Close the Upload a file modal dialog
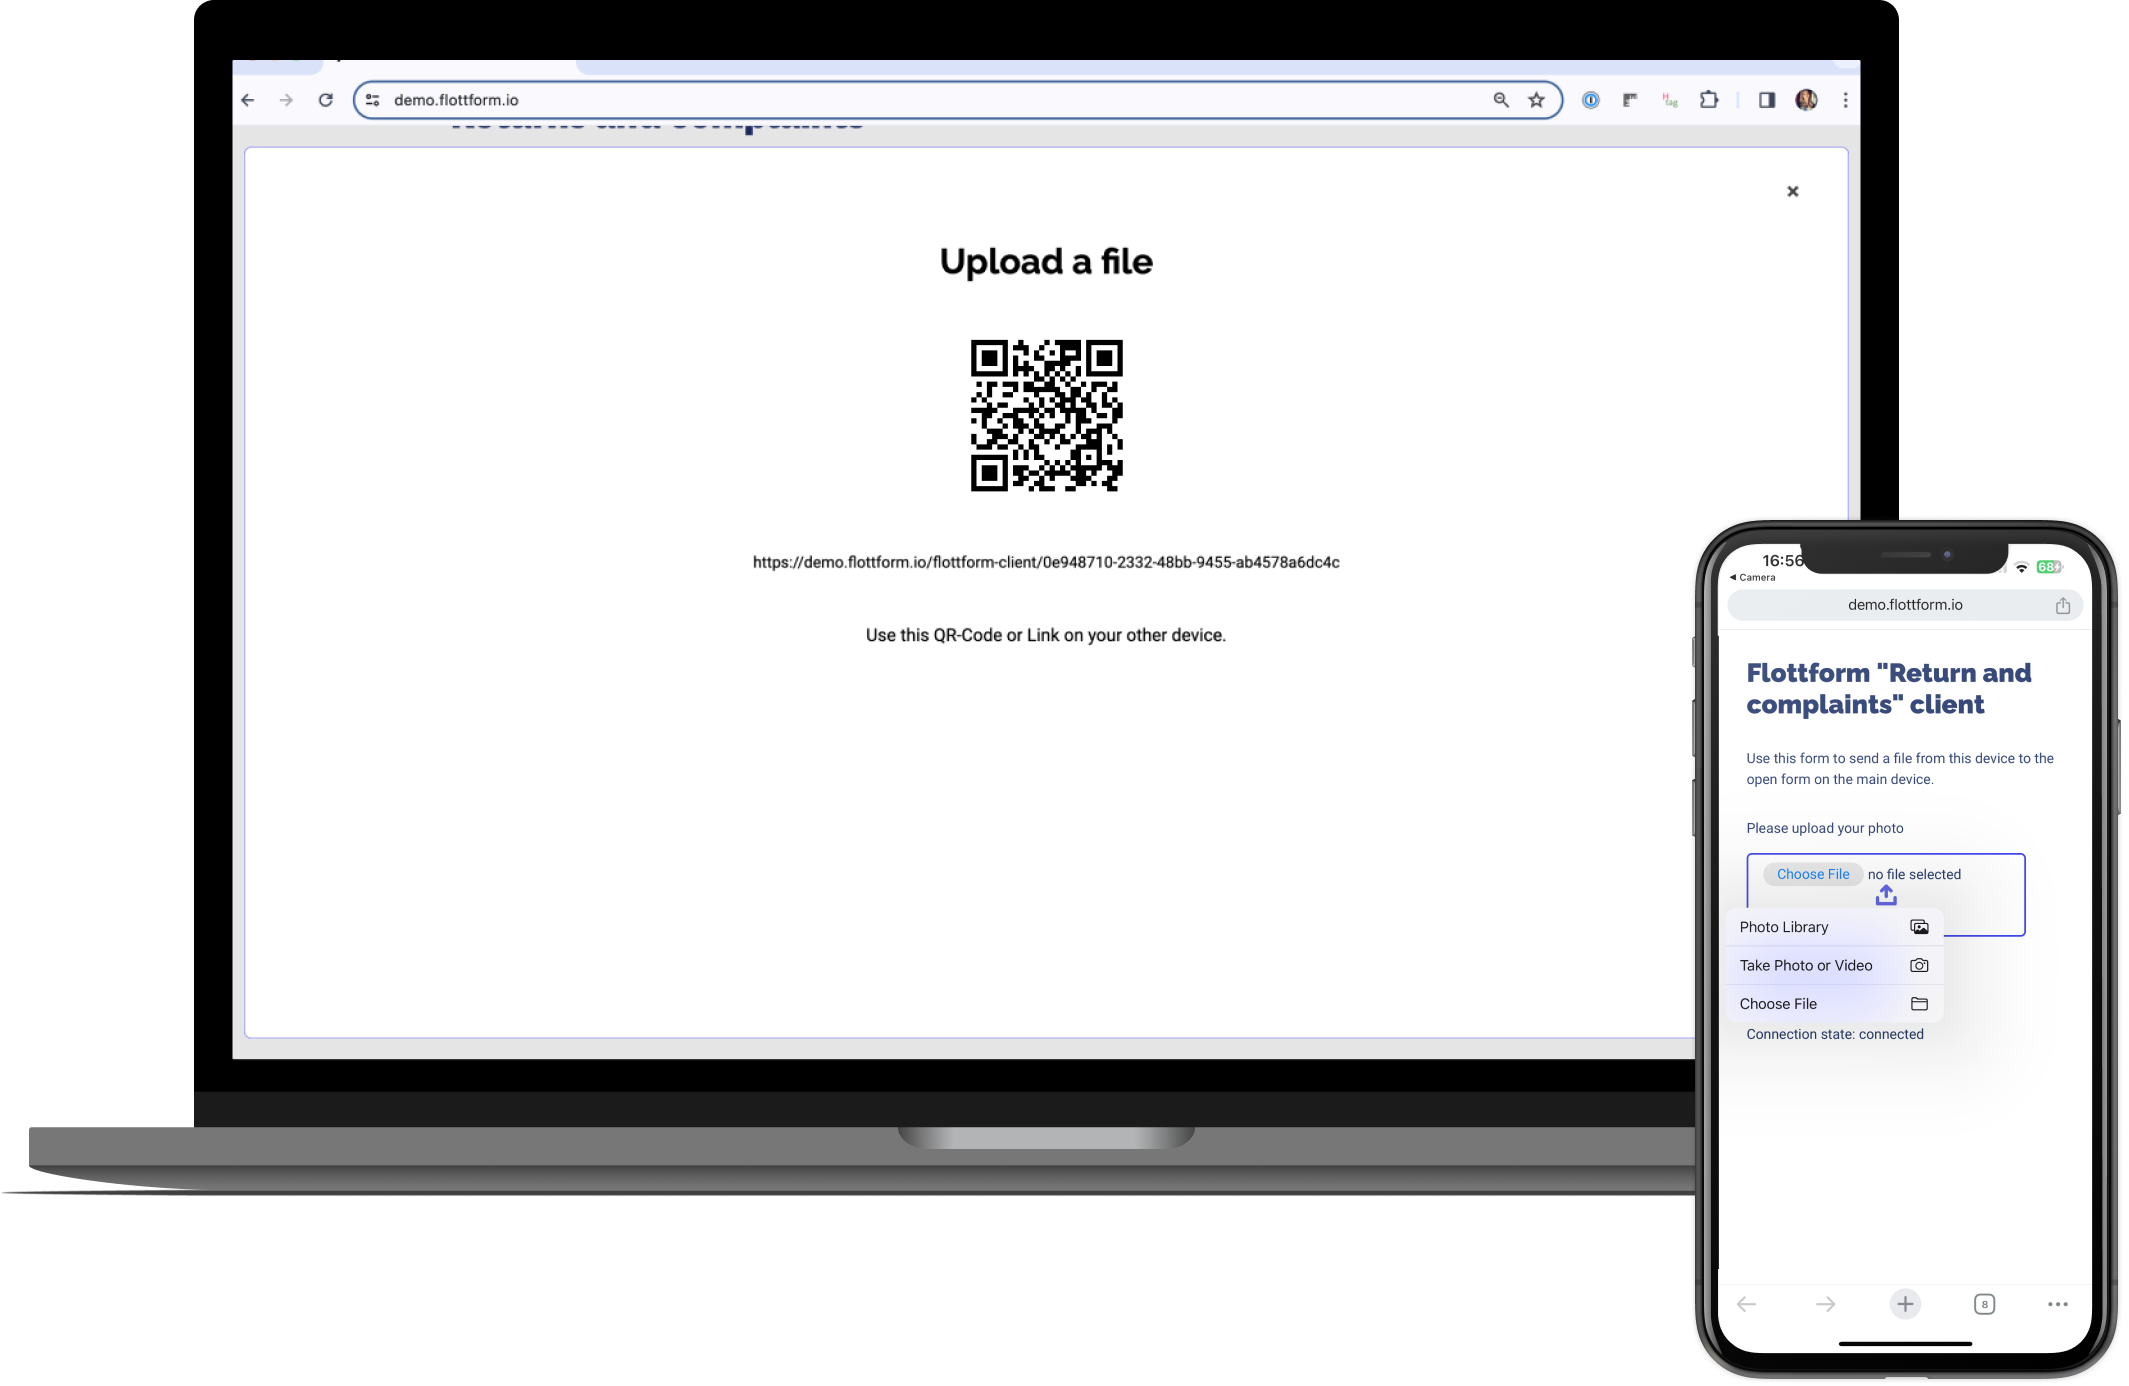 point(1794,191)
